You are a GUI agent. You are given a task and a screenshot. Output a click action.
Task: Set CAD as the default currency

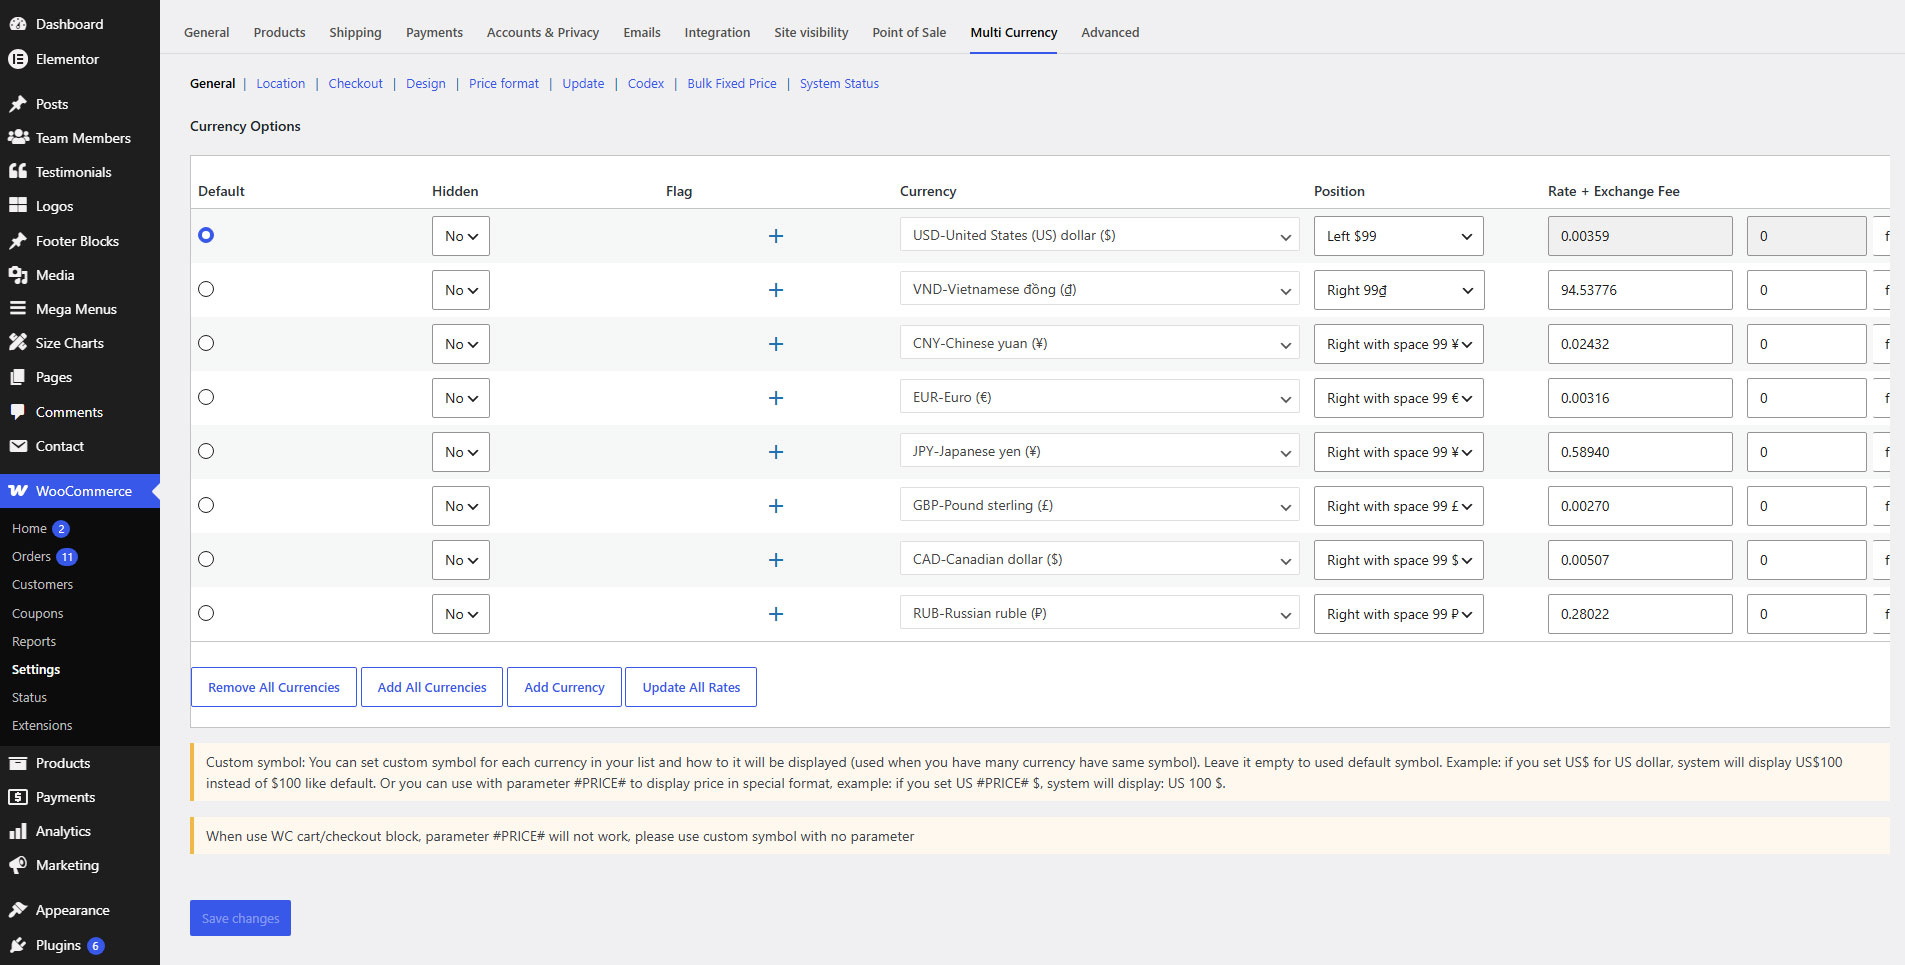pos(206,559)
